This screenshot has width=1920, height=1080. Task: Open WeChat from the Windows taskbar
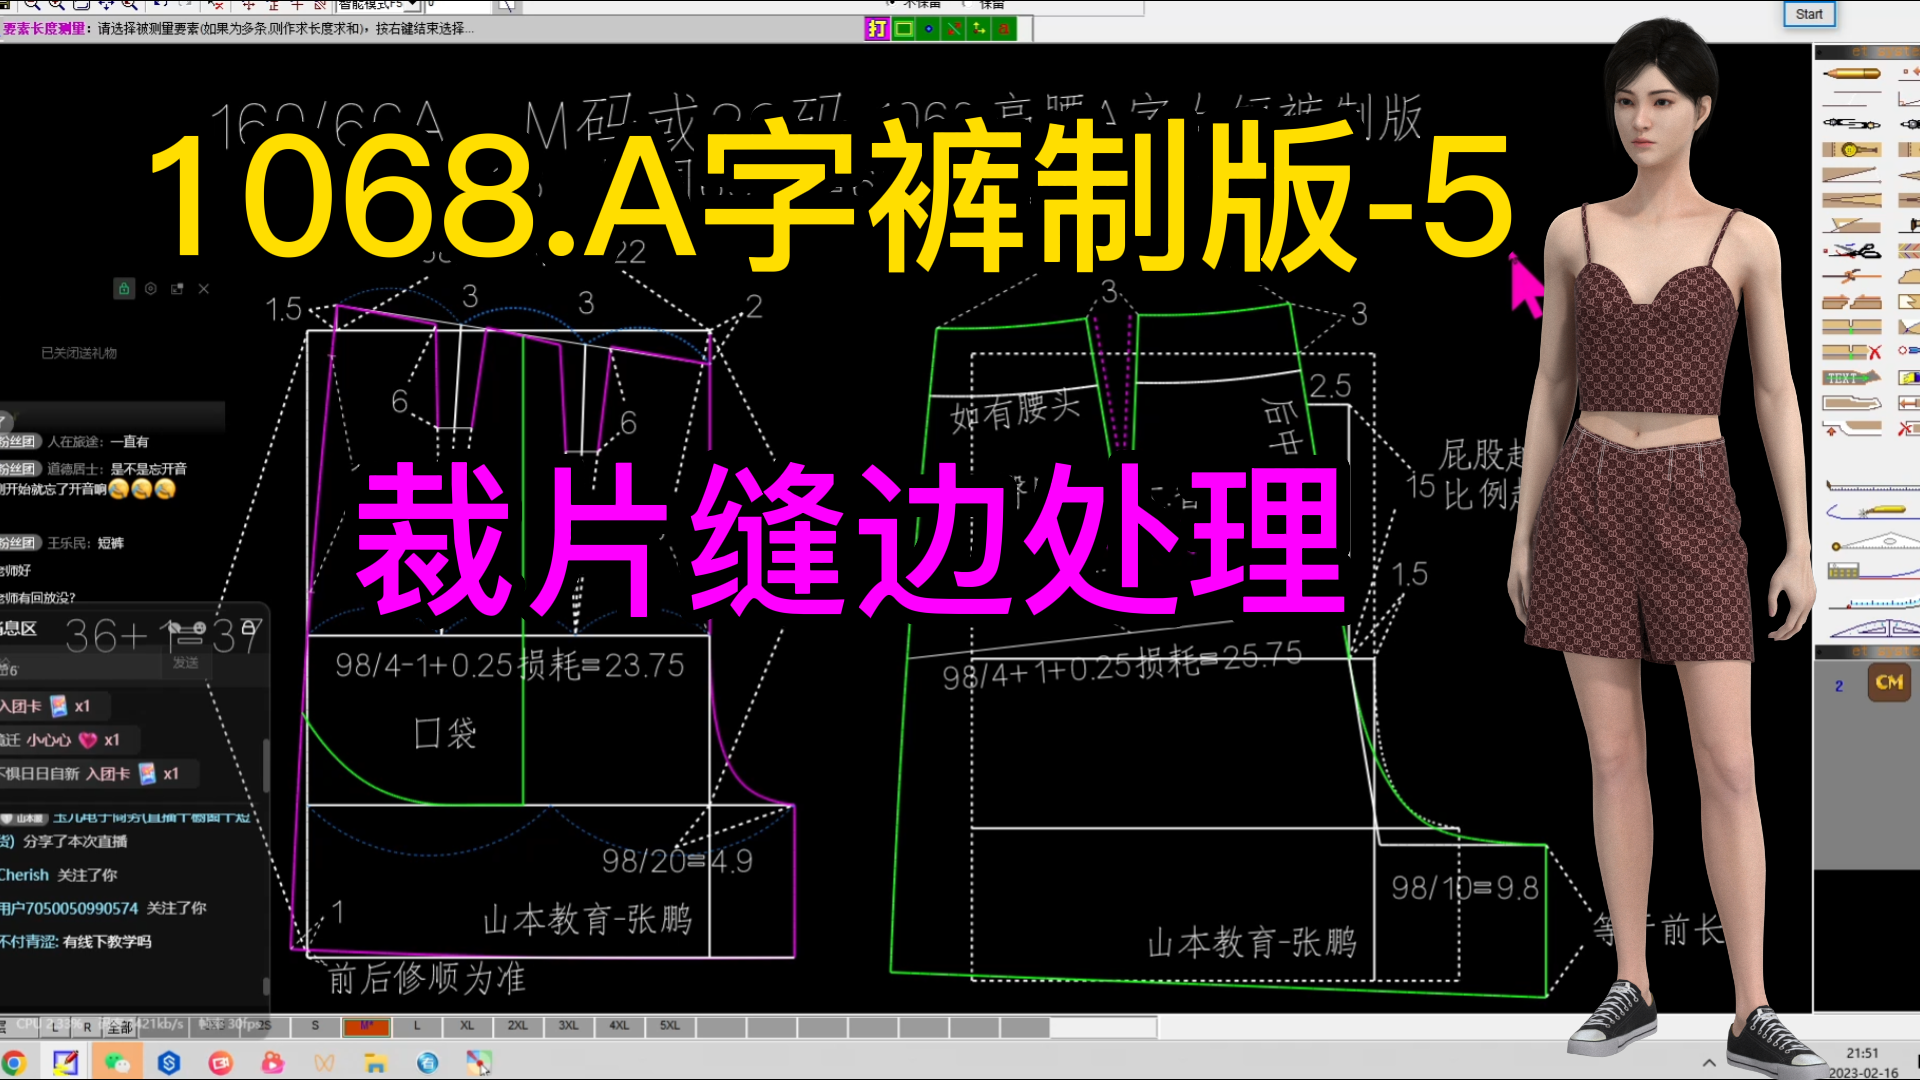pos(116,1061)
